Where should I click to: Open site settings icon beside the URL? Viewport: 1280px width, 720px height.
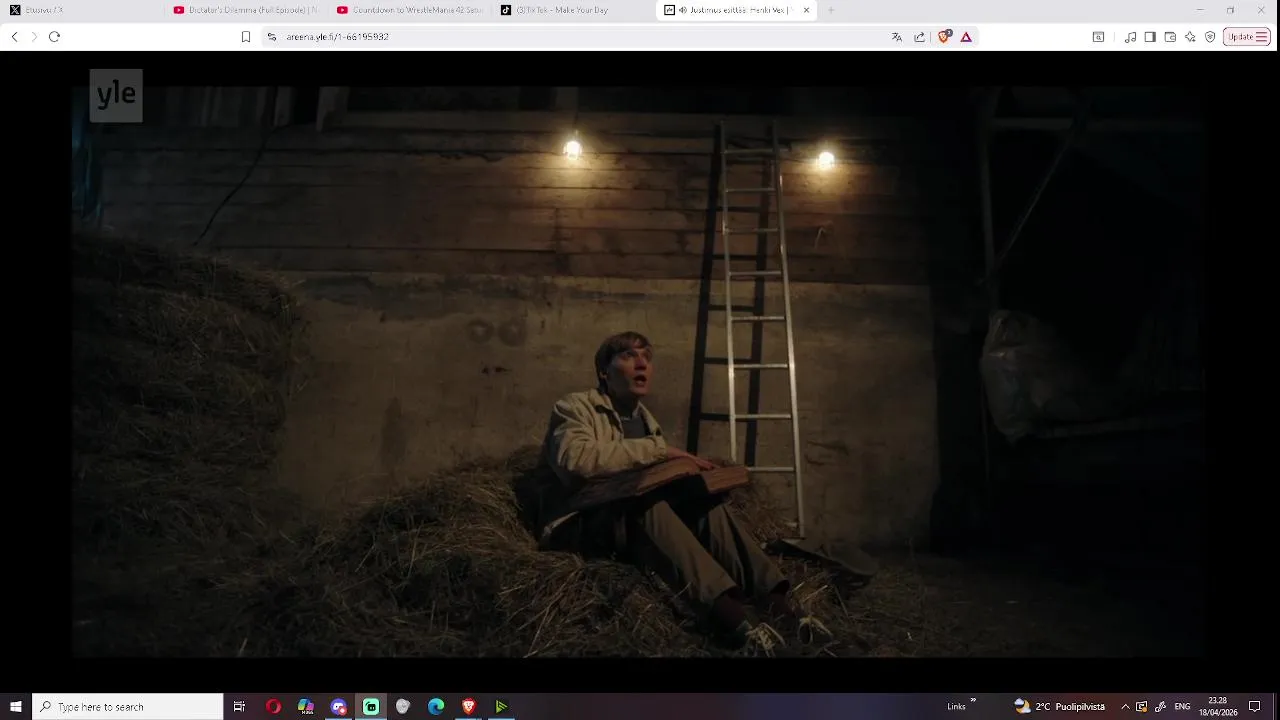(272, 37)
